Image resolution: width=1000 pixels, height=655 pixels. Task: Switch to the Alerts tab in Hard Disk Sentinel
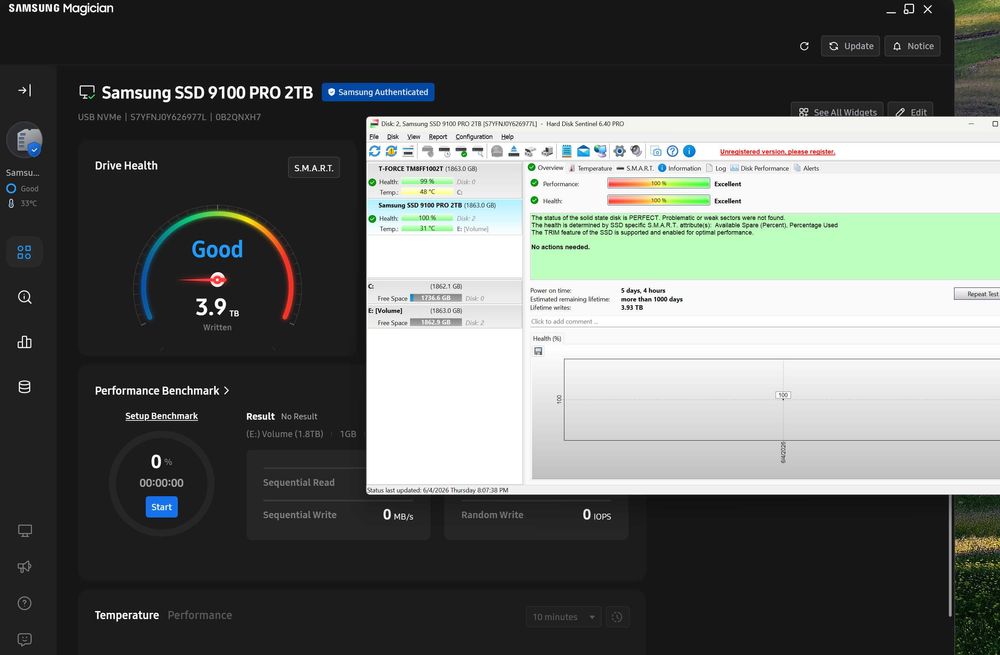click(x=806, y=168)
